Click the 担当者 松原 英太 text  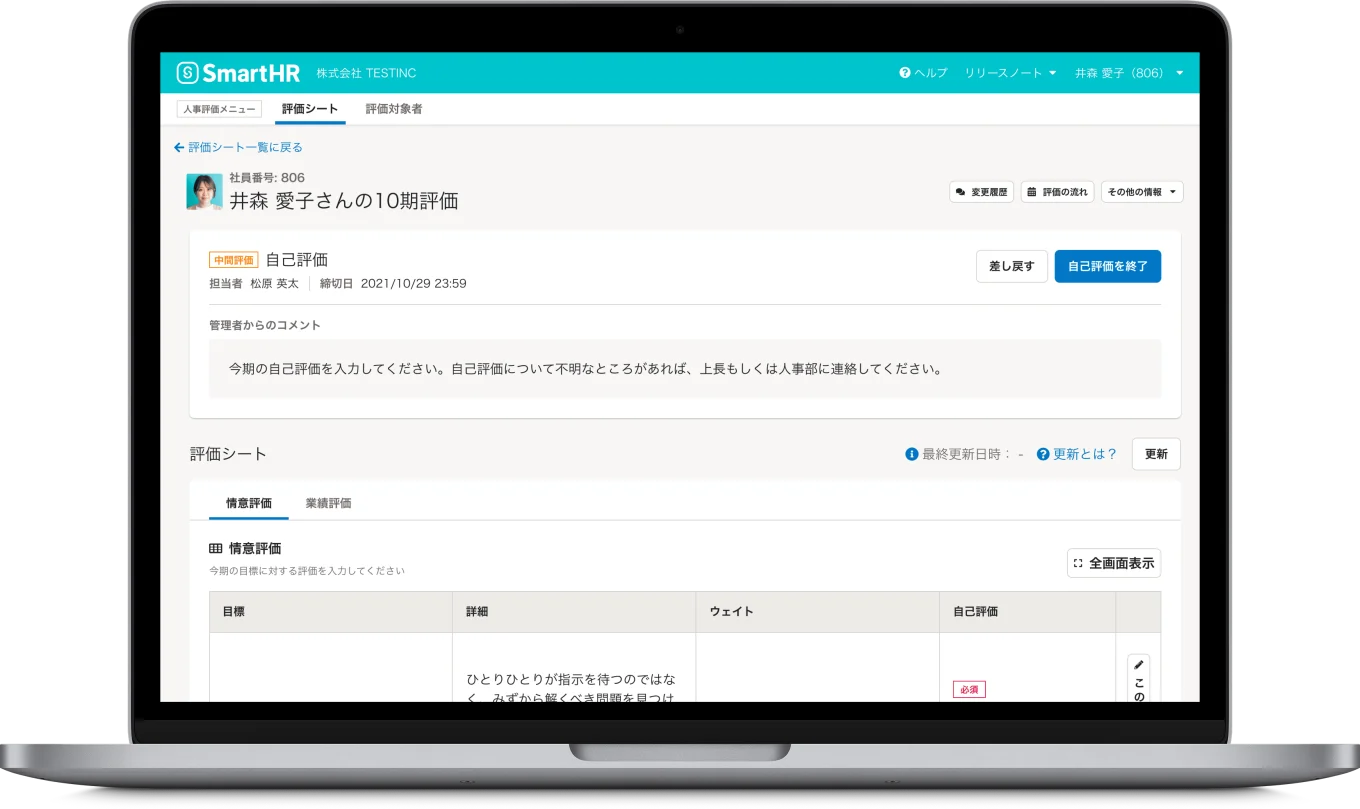pyautogui.click(x=254, y=283)
